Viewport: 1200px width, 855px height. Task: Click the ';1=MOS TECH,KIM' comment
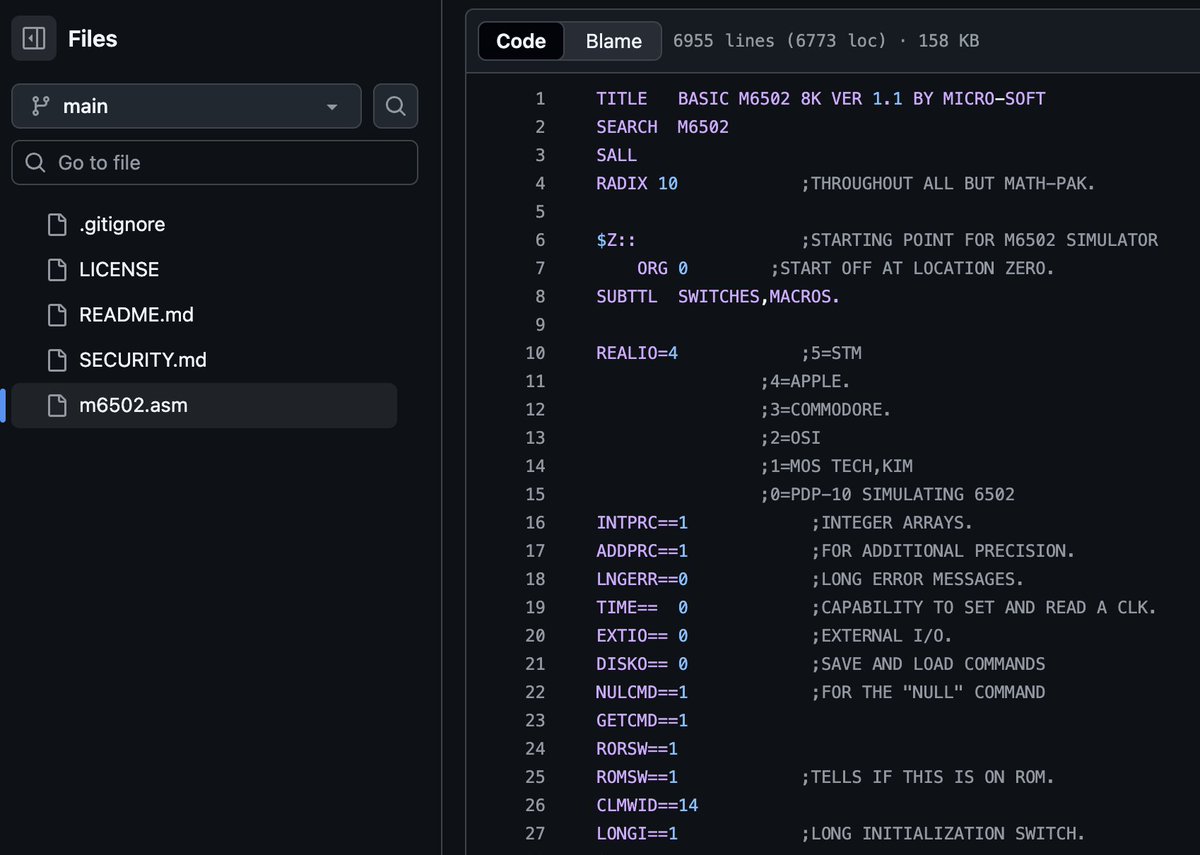pyautogui.click(x=836, y=466)
